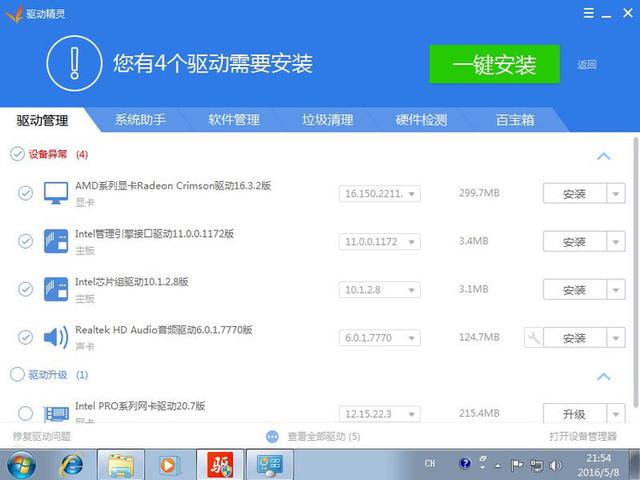The image size is (640, 480).
Task: Install the Realtek HD Audio driver
Action: point(575,338)
